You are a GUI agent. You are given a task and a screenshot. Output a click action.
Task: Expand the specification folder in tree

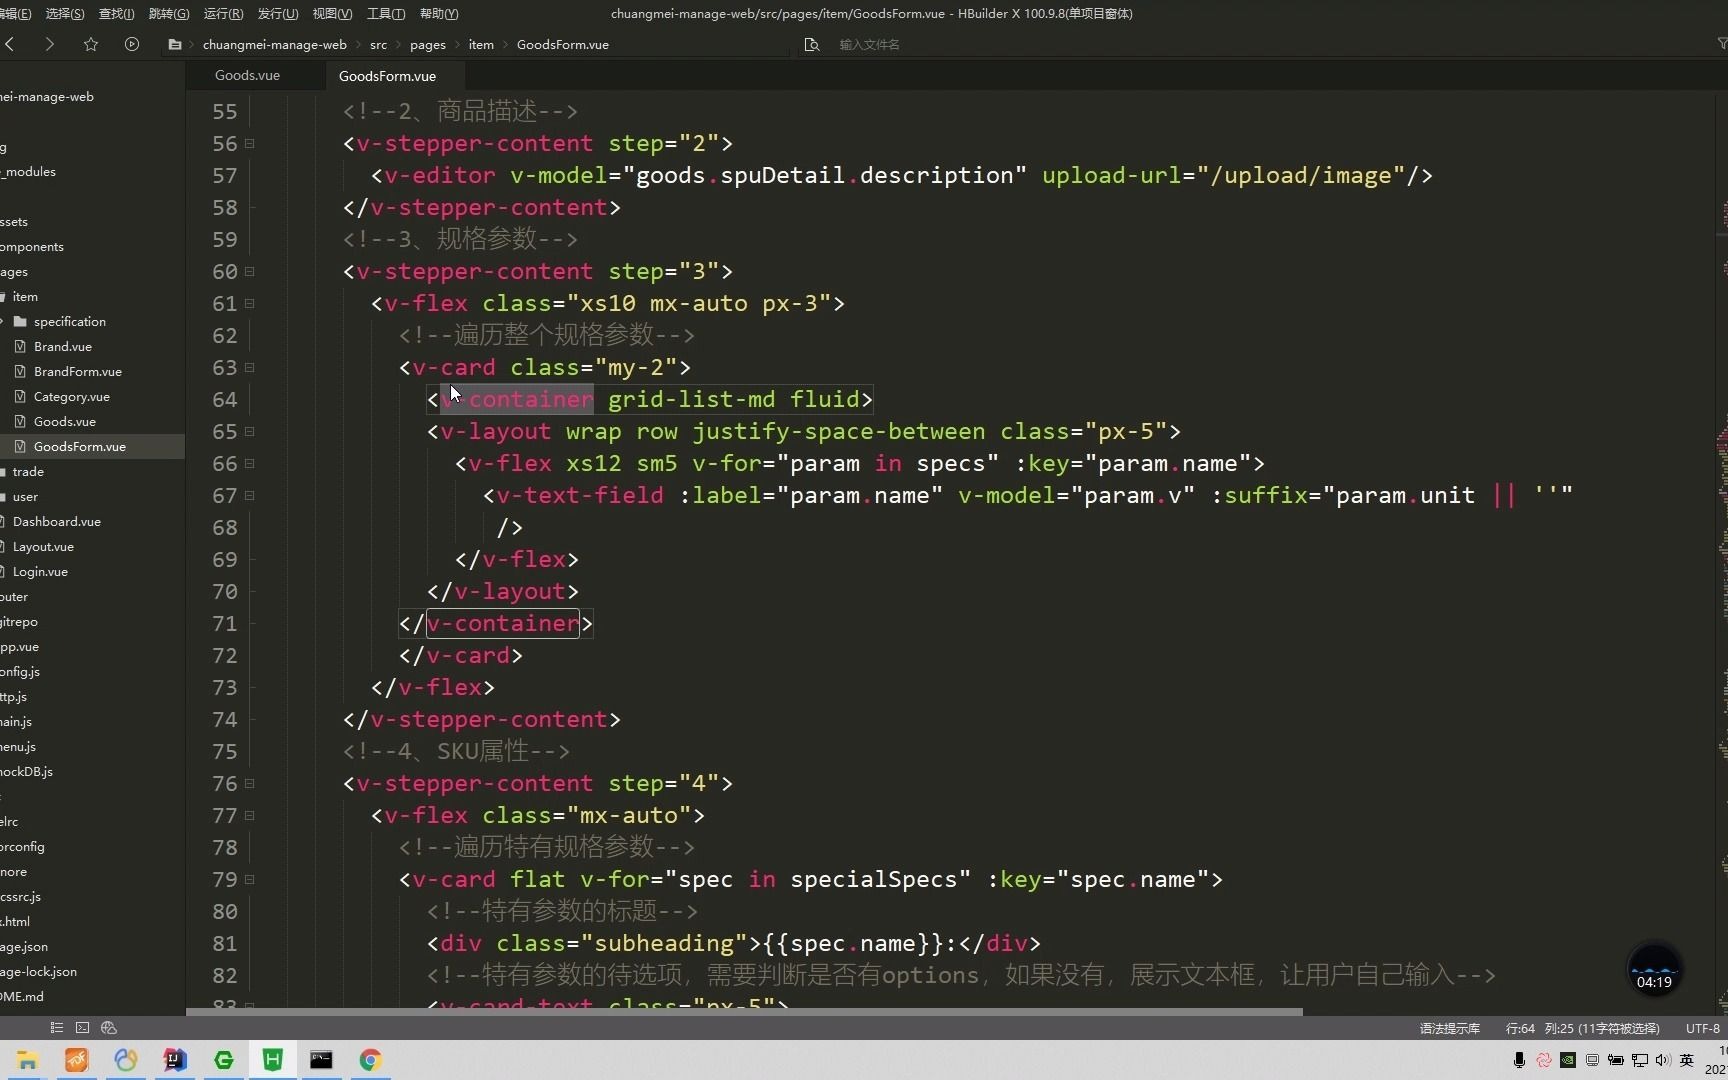click(3, 322)
